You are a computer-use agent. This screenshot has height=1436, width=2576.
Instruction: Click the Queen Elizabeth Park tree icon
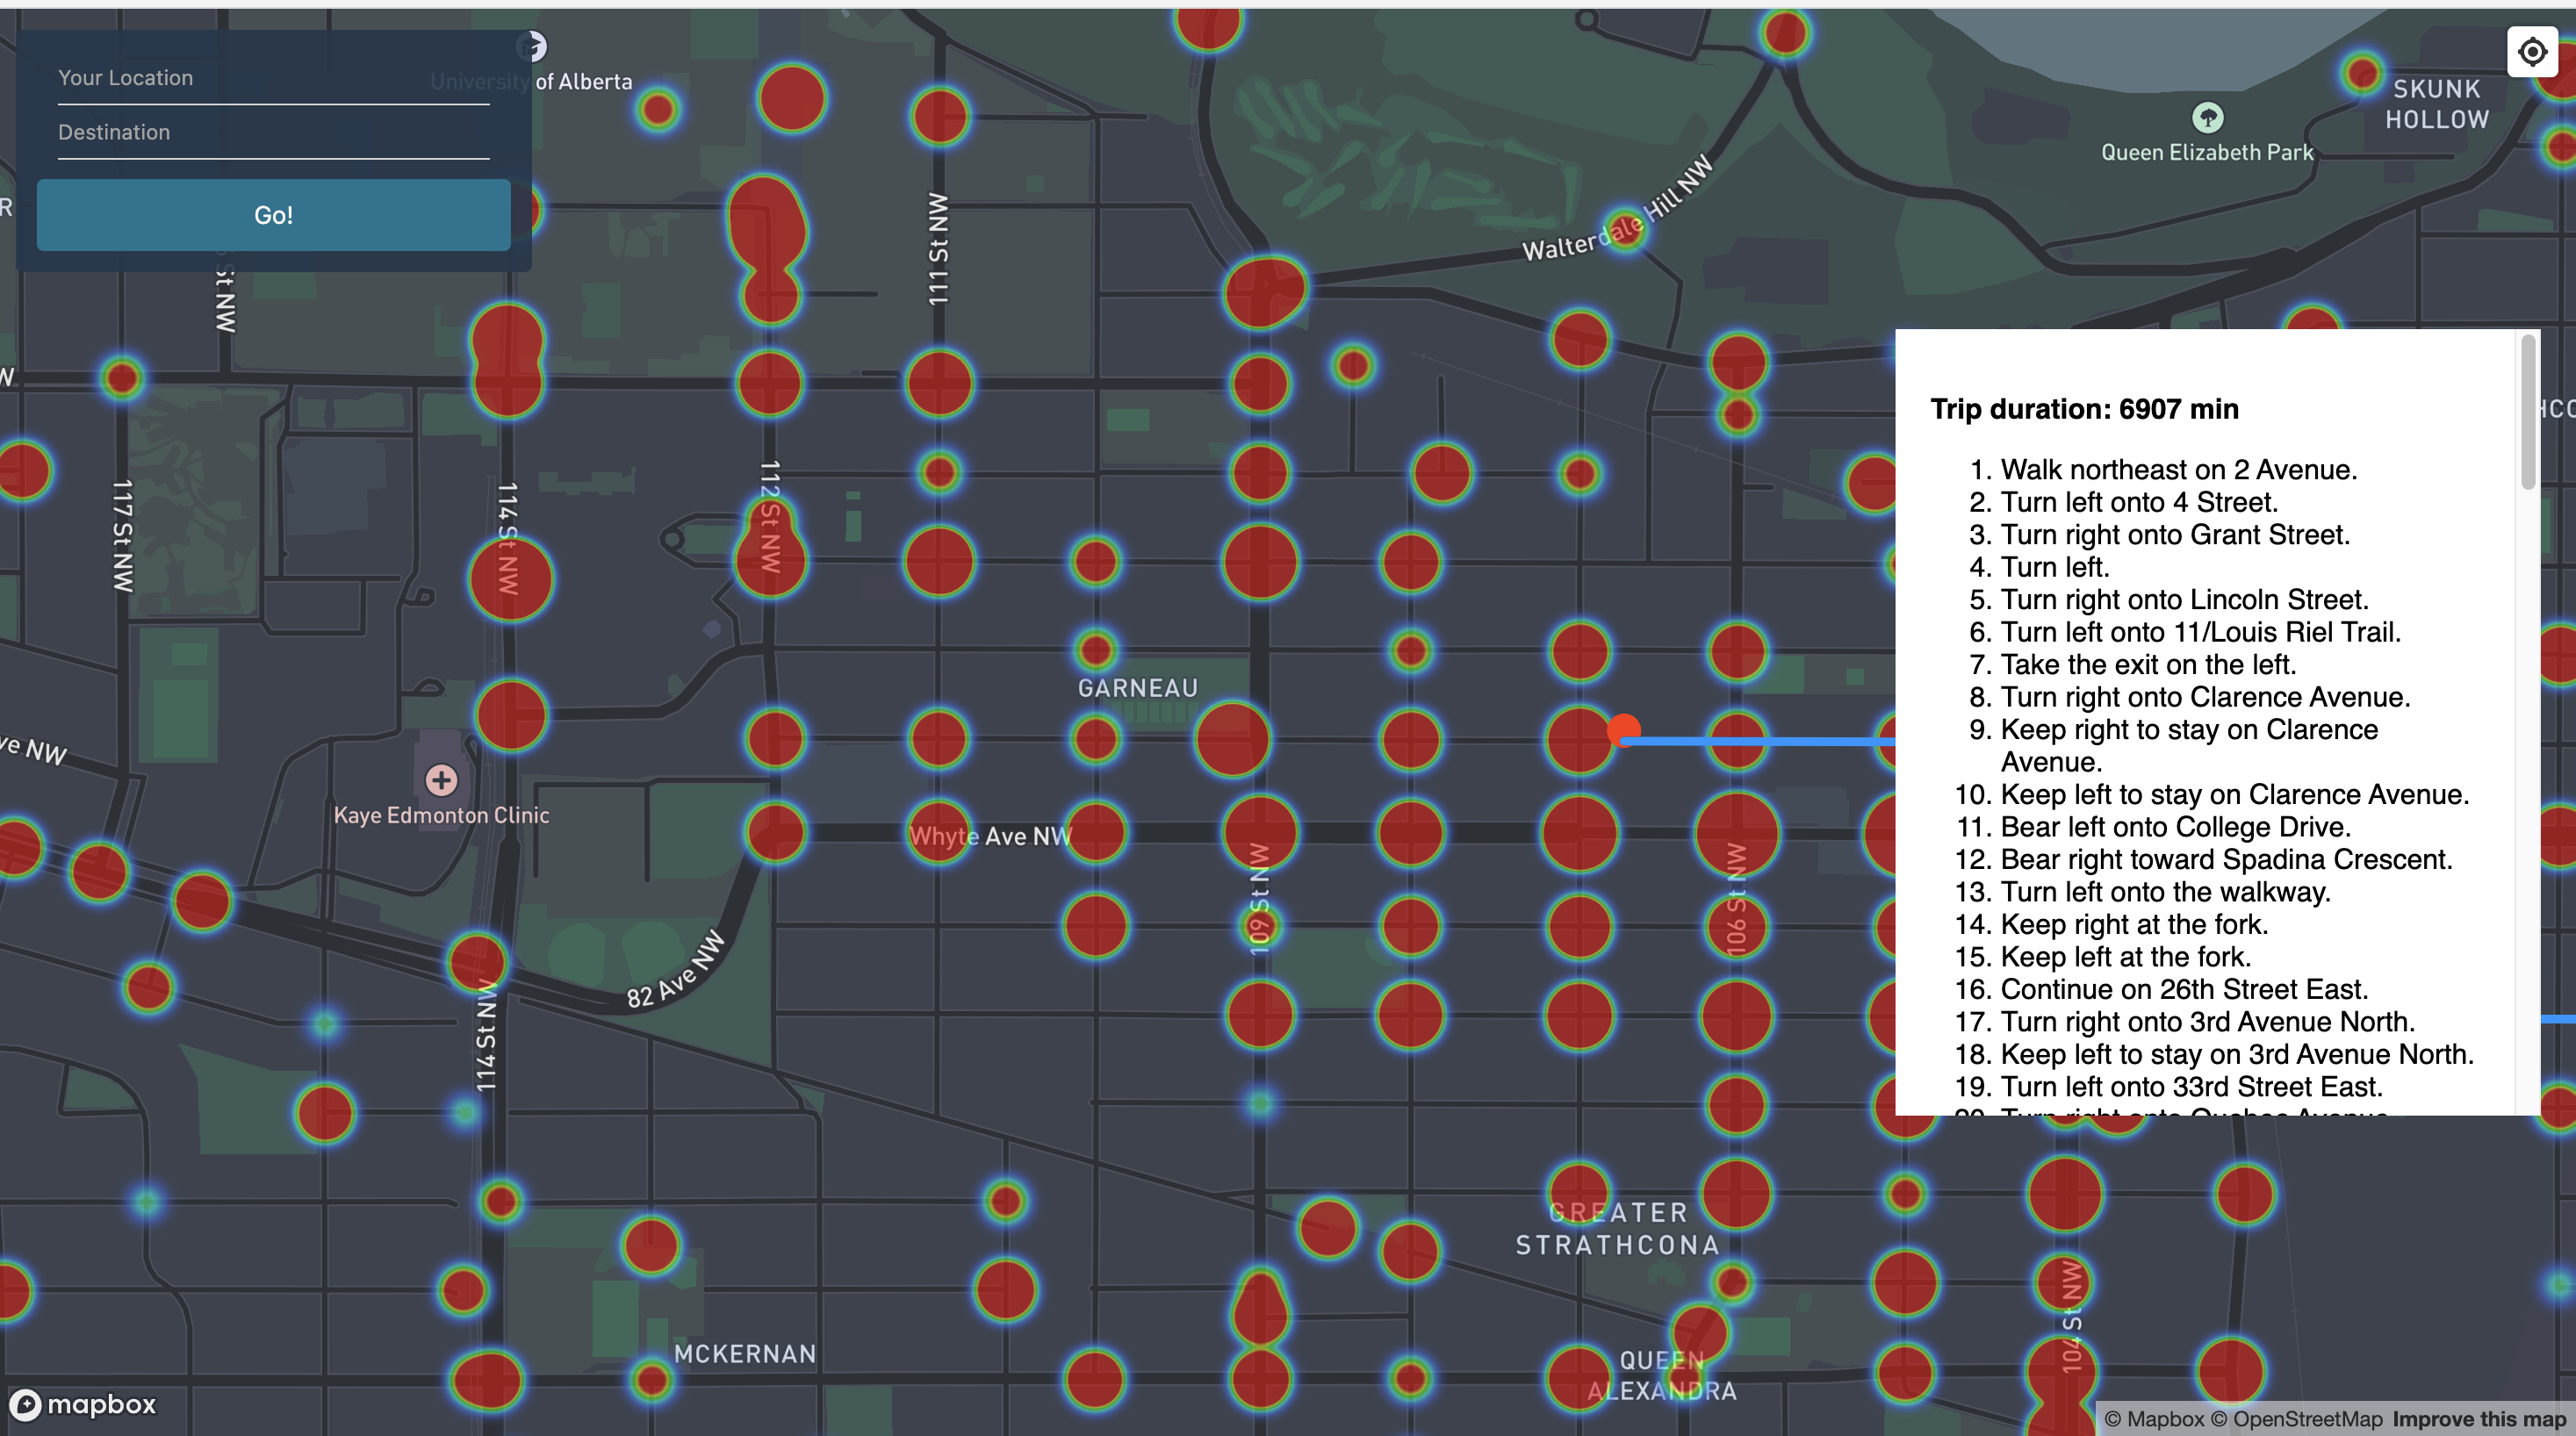click(x=2207, y=118)
